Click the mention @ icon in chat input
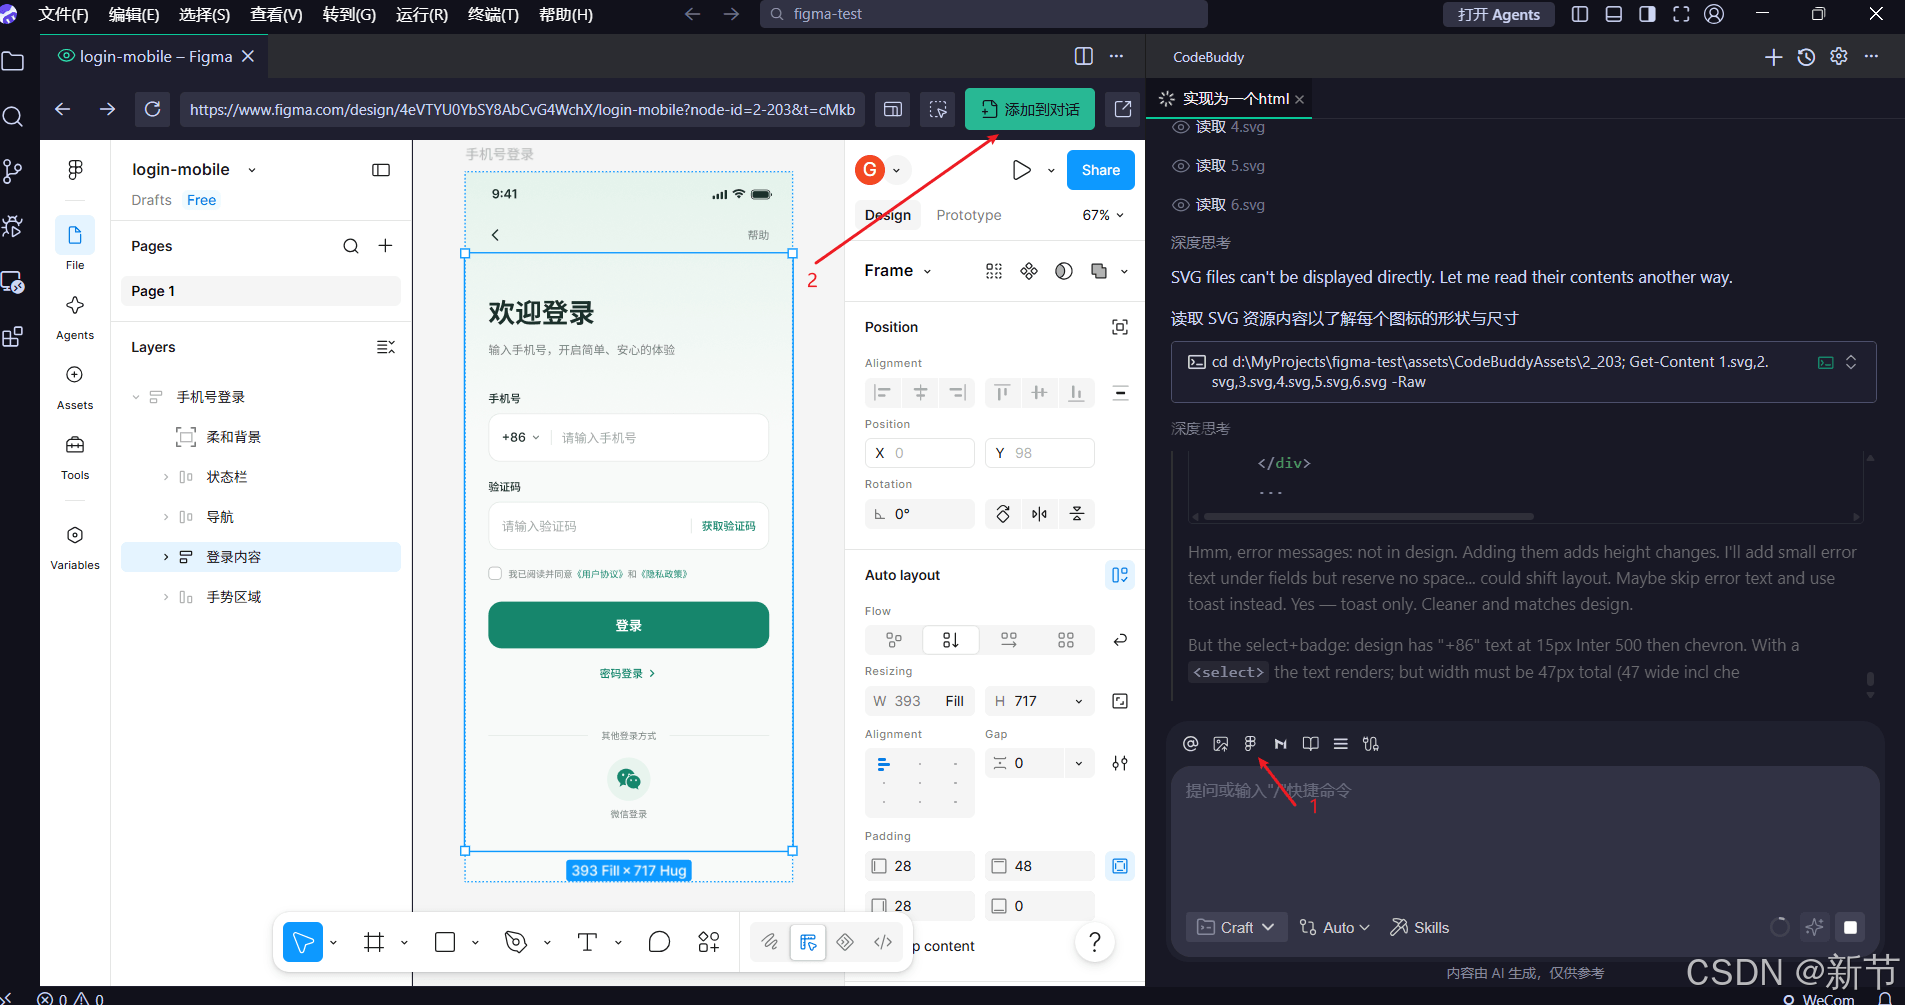This screenshot has width=1905, height=1005. point(1190,743)
